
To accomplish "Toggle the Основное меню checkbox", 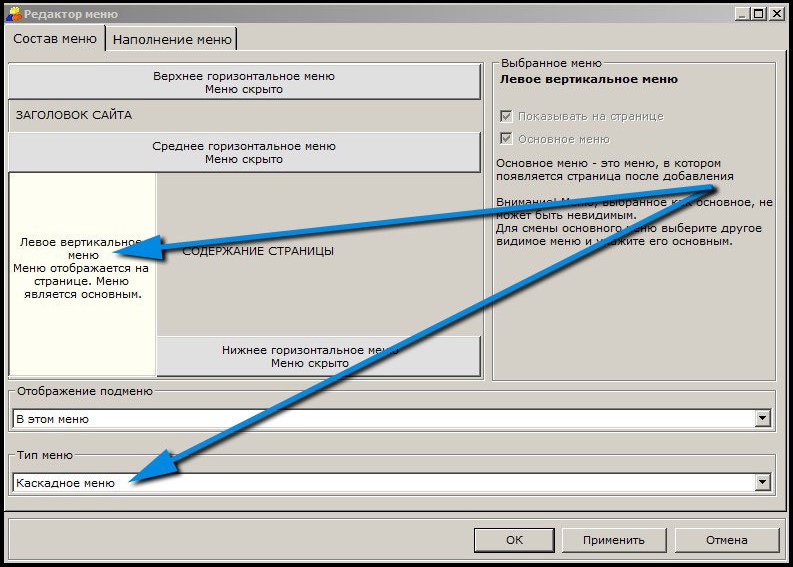I will tap(506, 139).
